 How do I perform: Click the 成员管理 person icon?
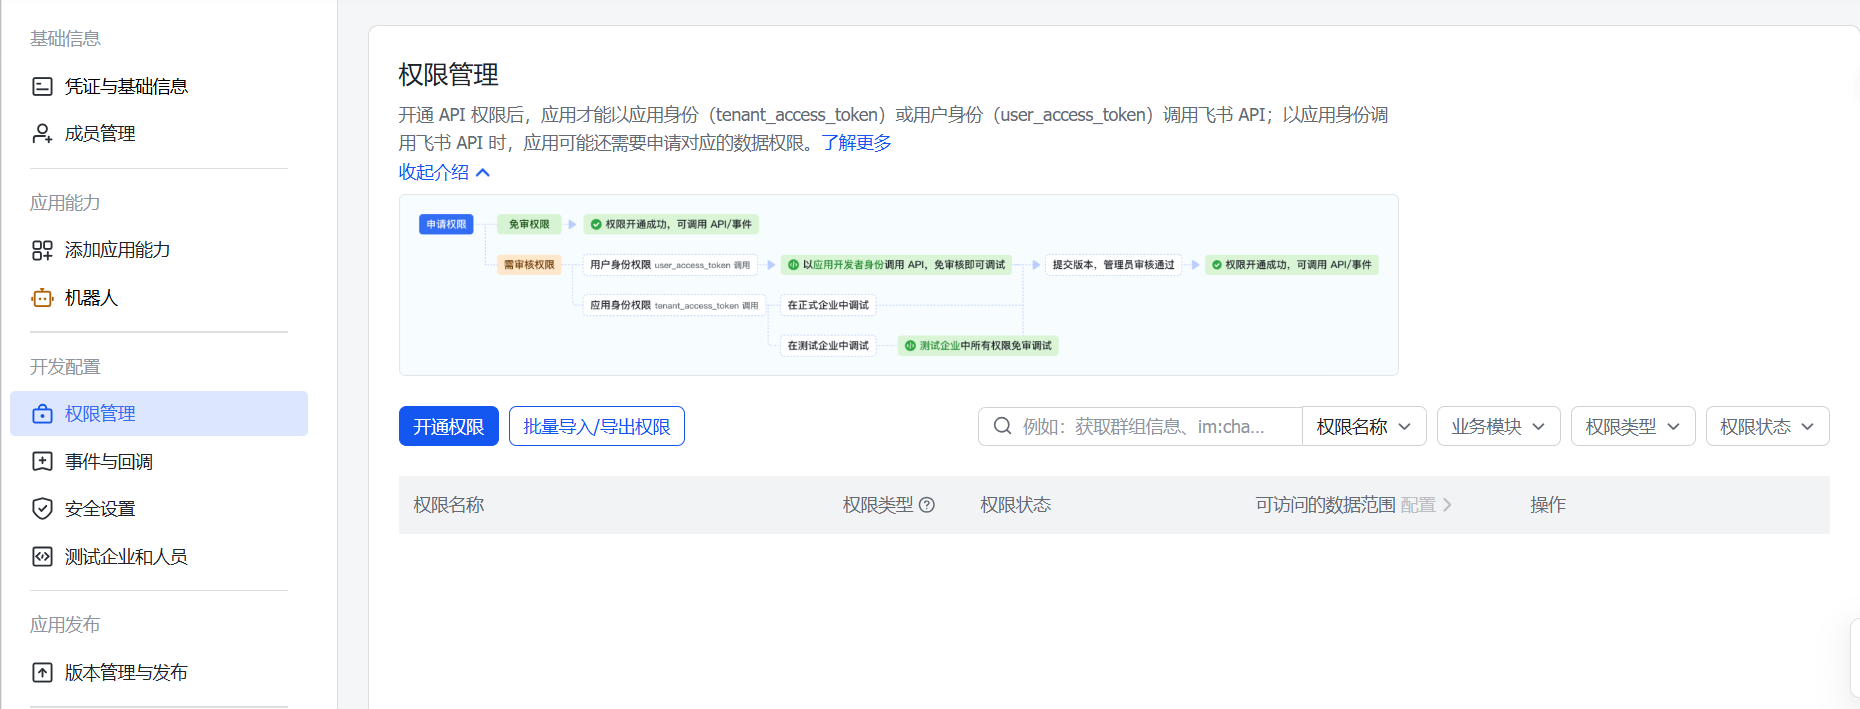tap(42, 134)
